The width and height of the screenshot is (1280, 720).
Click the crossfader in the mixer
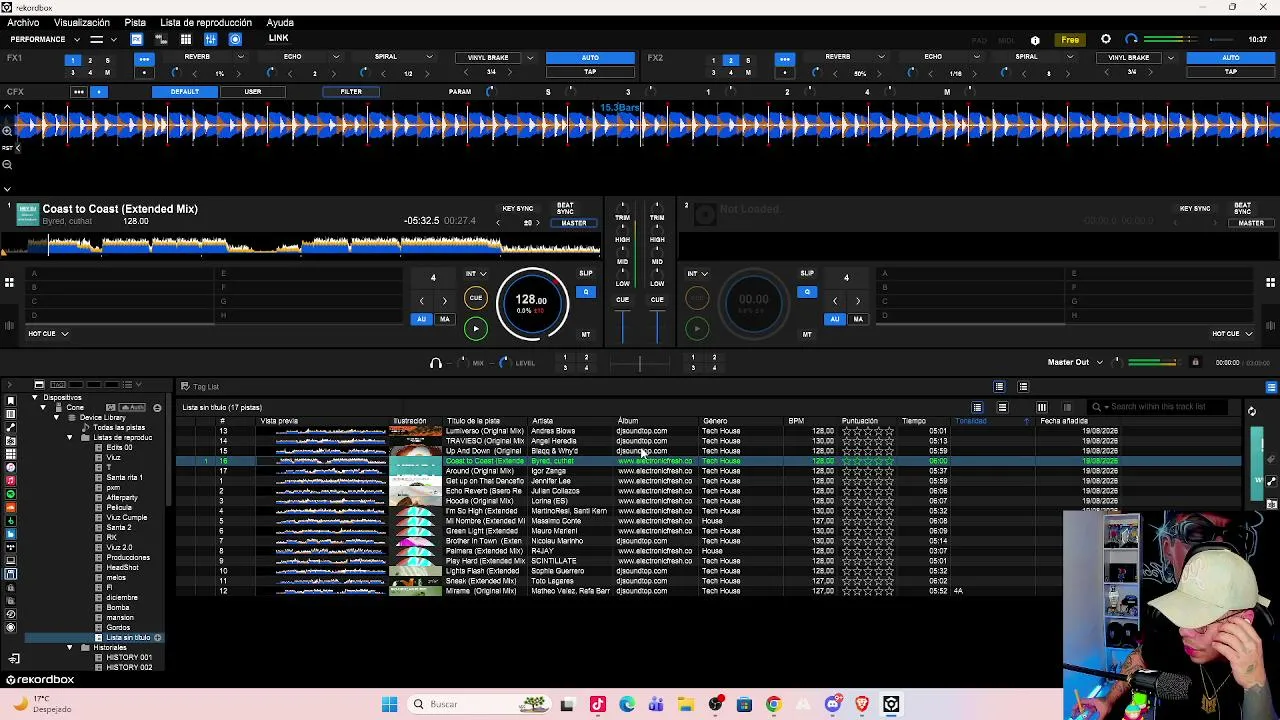click(x=640, y=364)
